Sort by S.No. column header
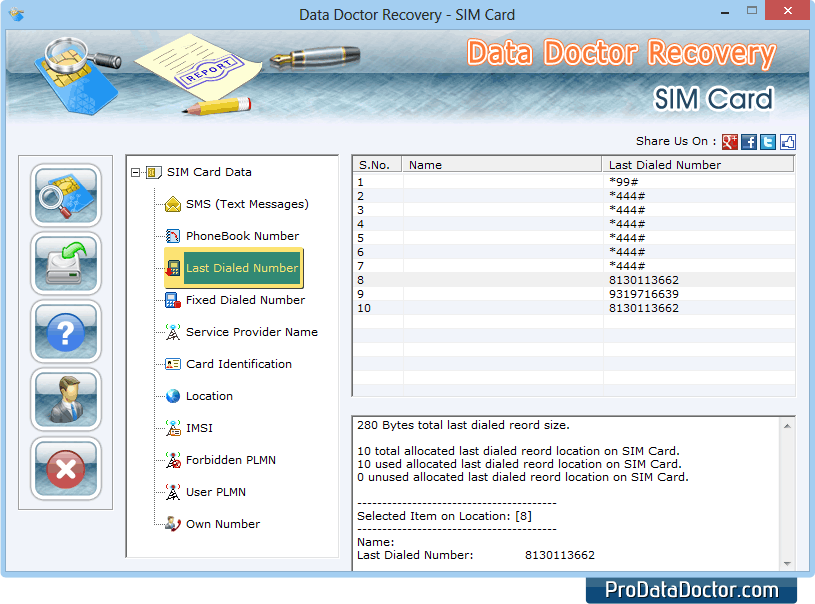This screenshot has height=604, width=815. click(378, 165)
